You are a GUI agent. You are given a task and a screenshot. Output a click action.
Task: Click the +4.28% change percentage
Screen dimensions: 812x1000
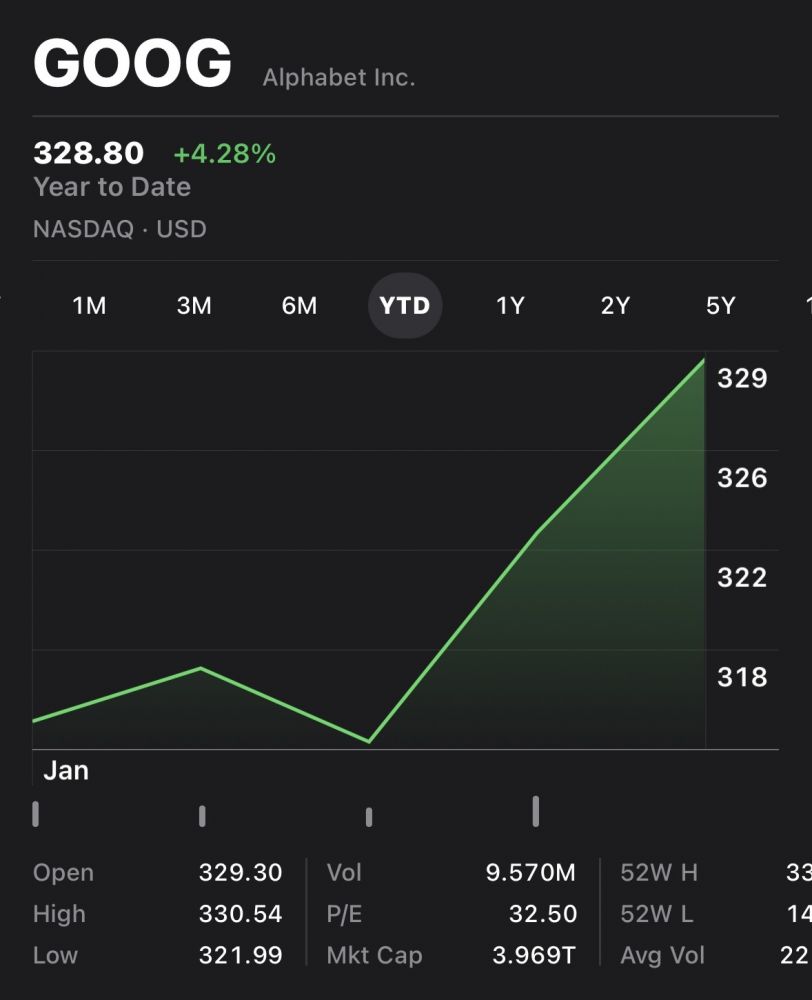(224, 154)
